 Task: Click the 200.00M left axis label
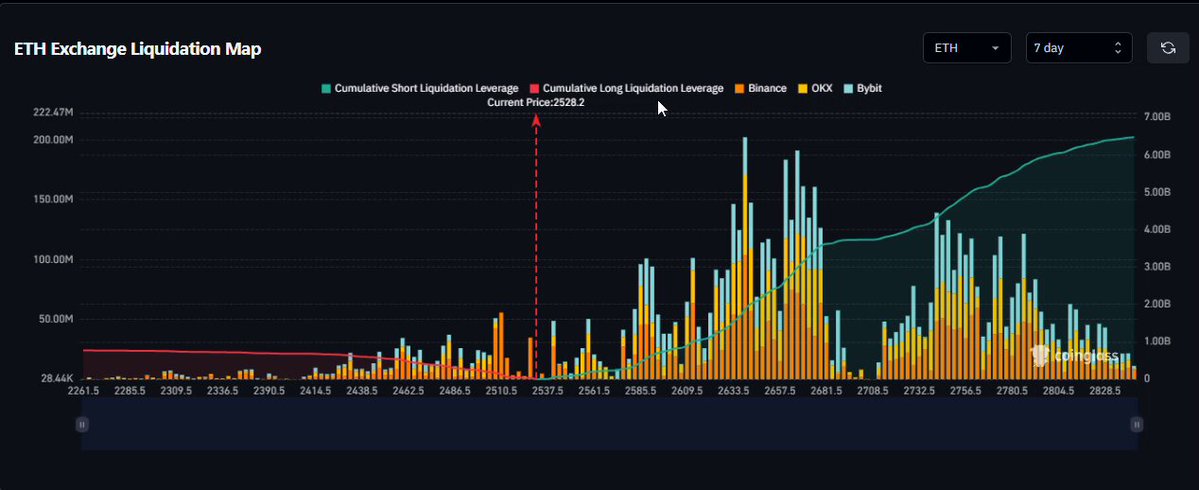tap(54, 141)
